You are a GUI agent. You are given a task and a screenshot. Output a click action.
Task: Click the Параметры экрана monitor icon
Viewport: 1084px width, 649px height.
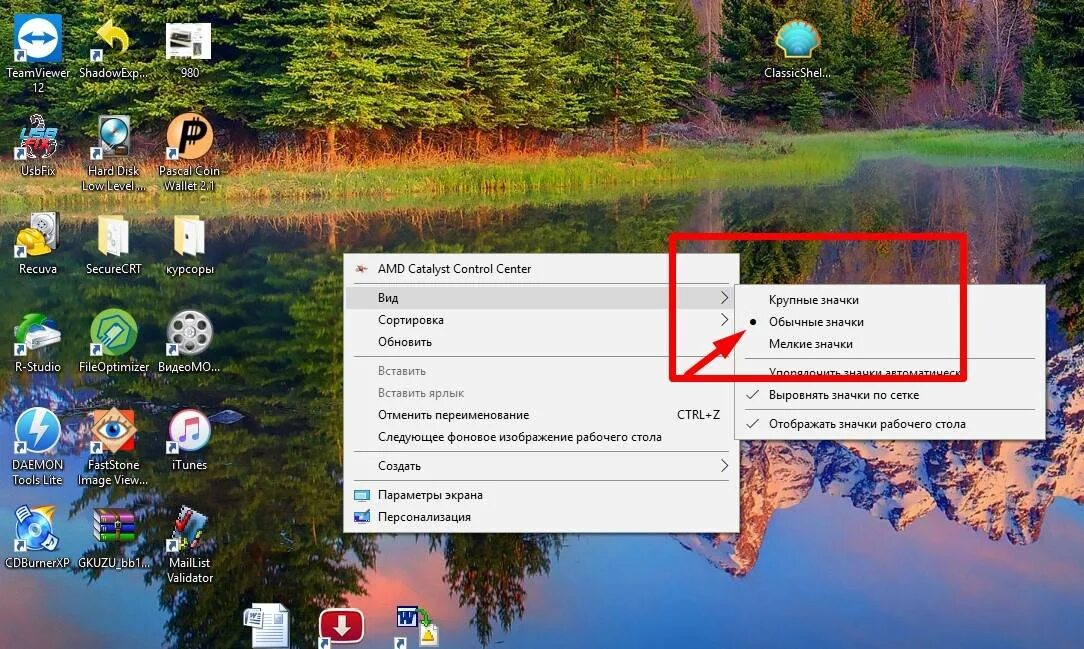[362, 495]
